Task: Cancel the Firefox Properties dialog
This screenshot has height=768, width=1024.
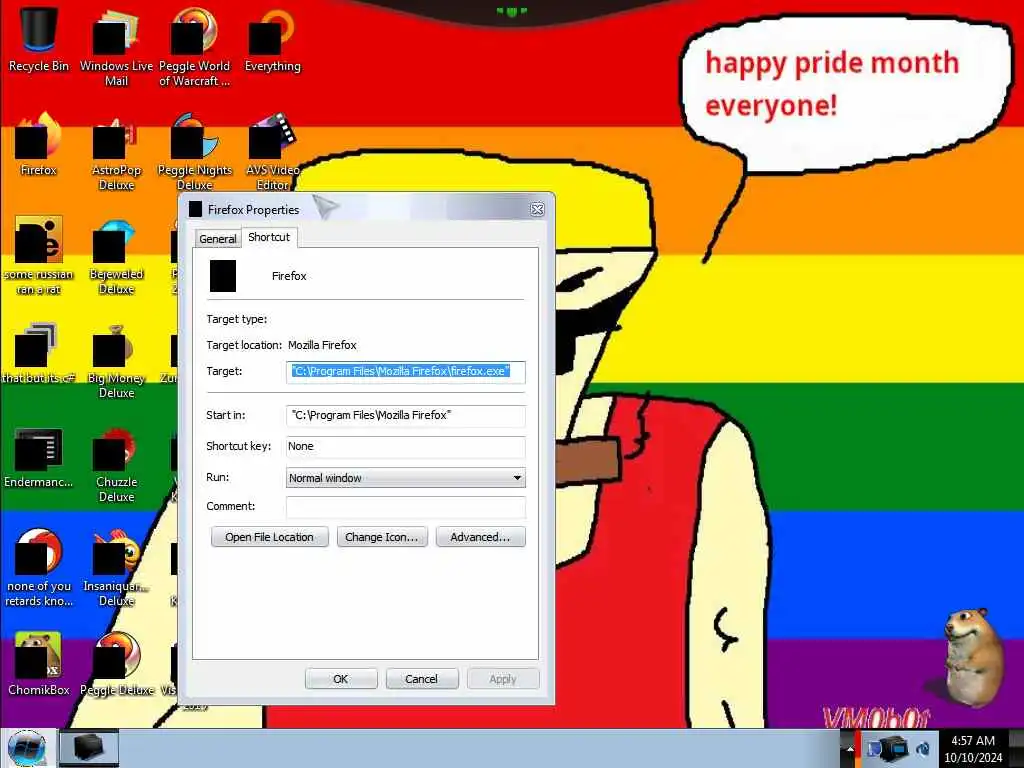Action: coord(422,679)
